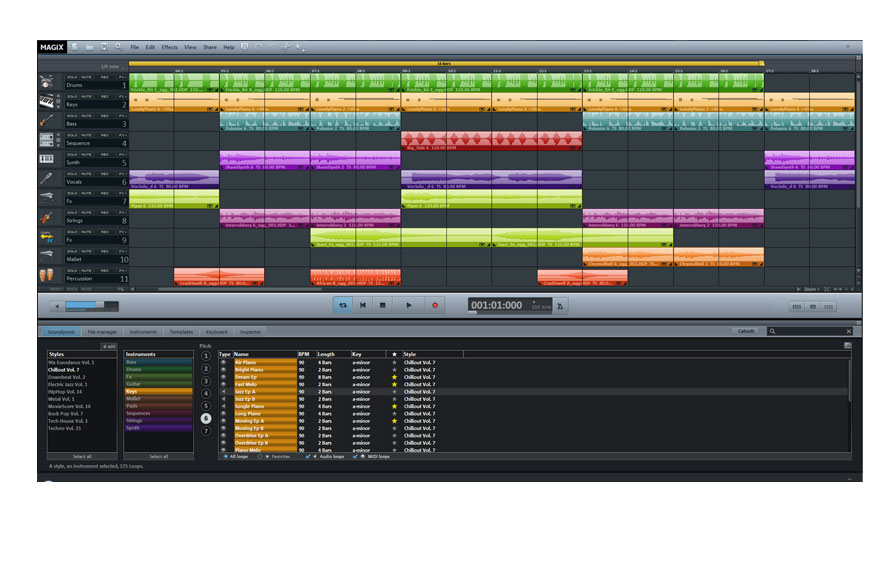Open the FX dropdown on Bass track

click(122, 116)
